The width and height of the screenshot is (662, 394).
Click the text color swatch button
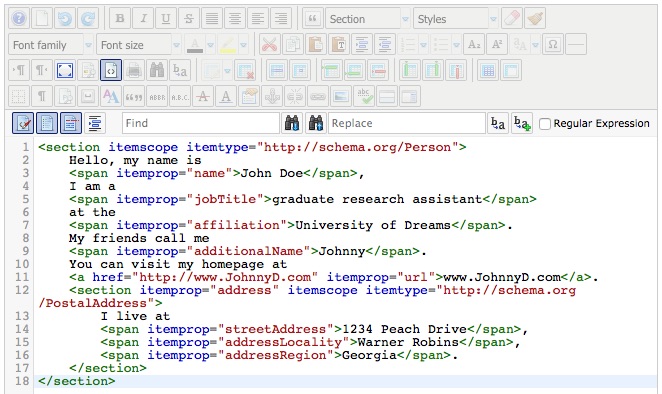[x=195, y=45]
